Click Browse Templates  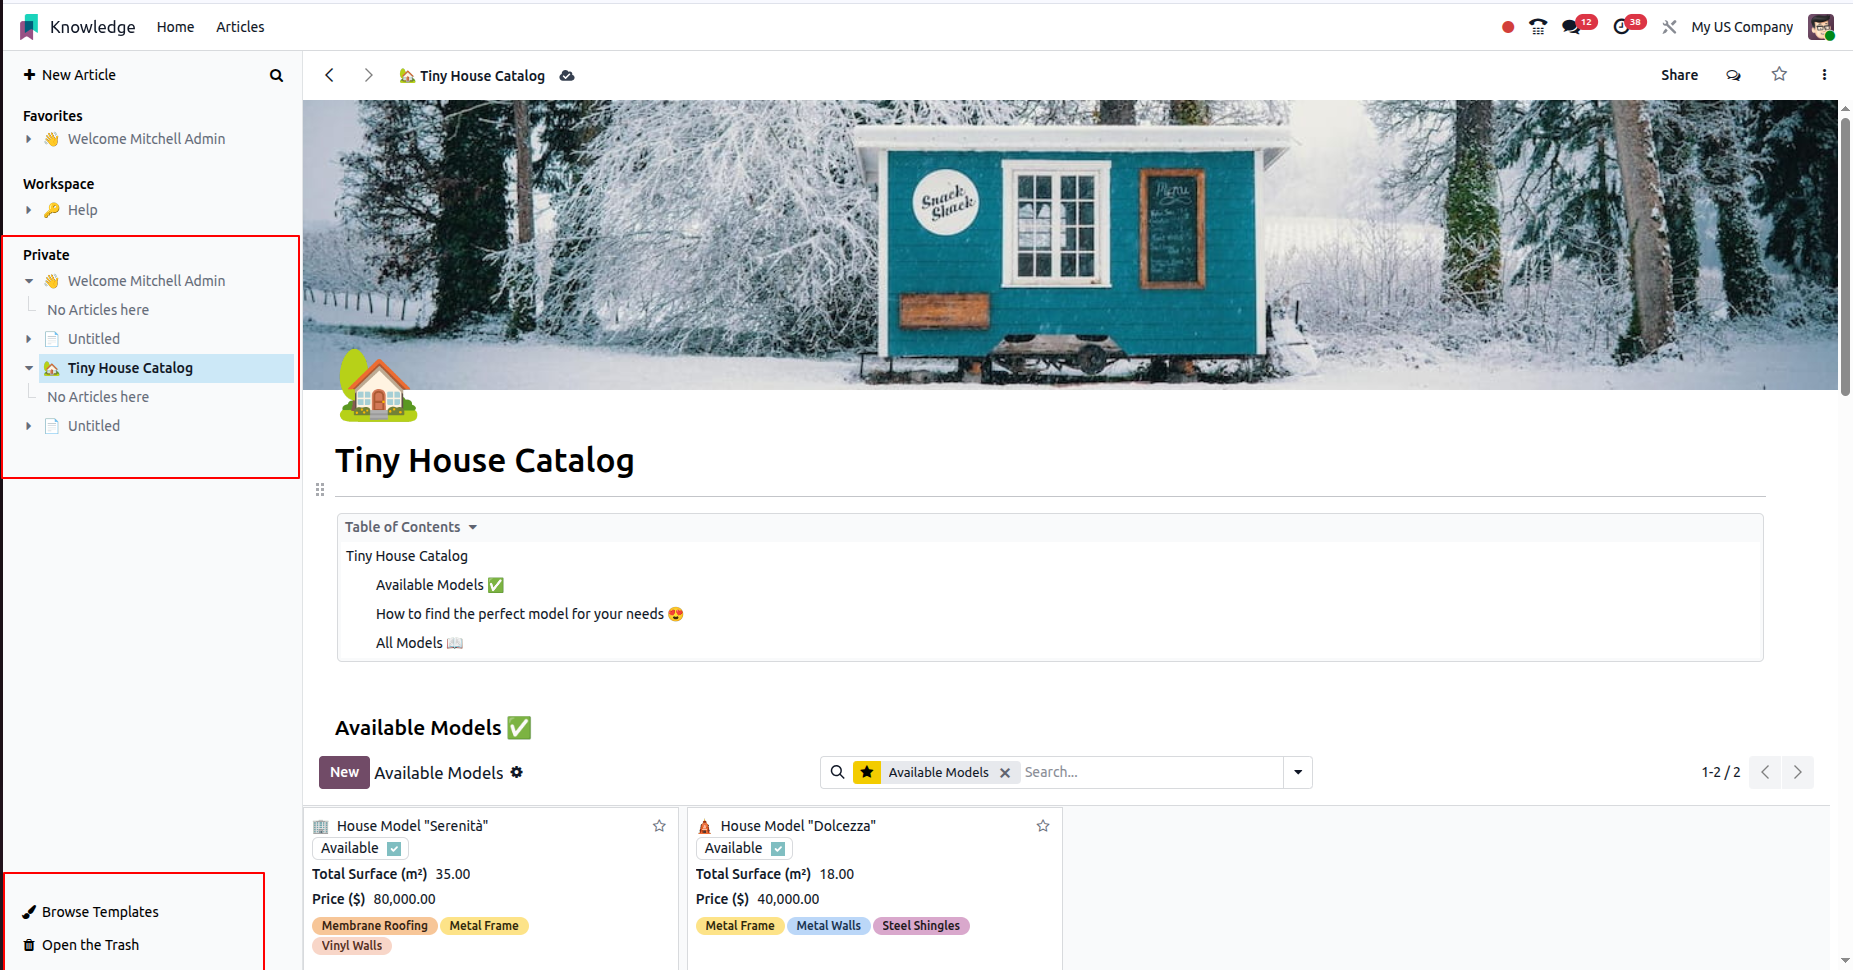click(x=100, y=912)
